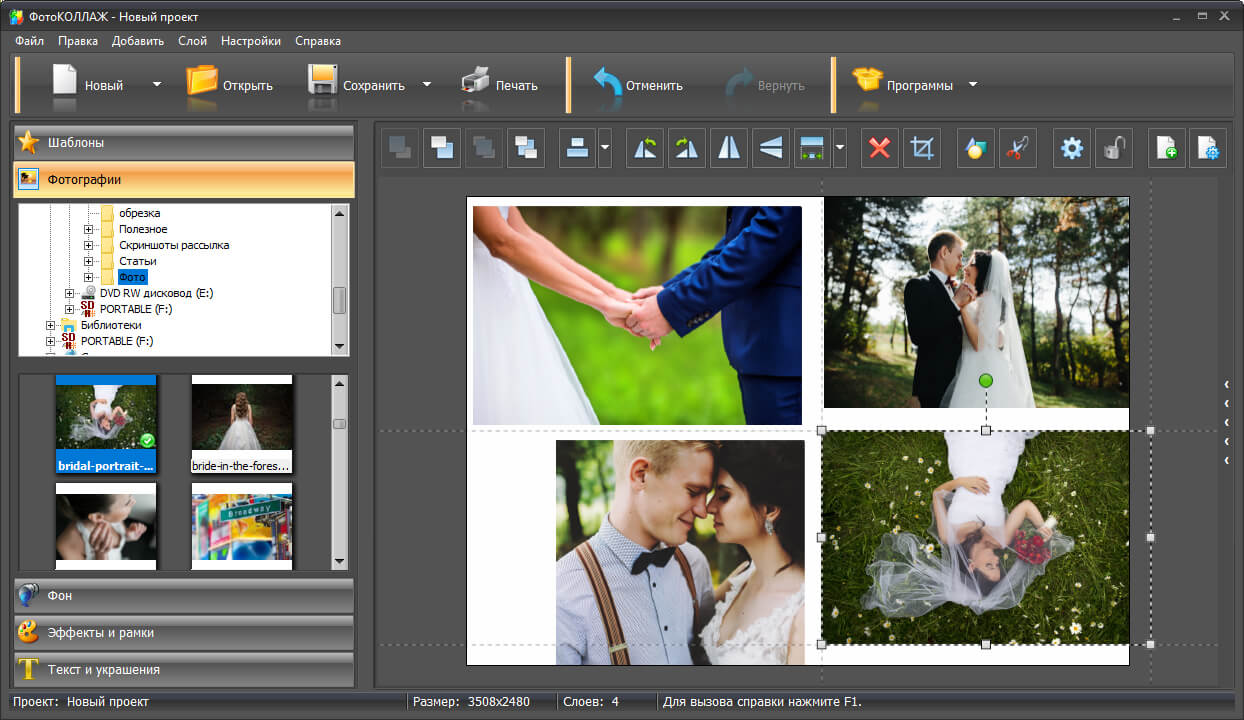
Task: Open the Правка menu
Action: 78,41
